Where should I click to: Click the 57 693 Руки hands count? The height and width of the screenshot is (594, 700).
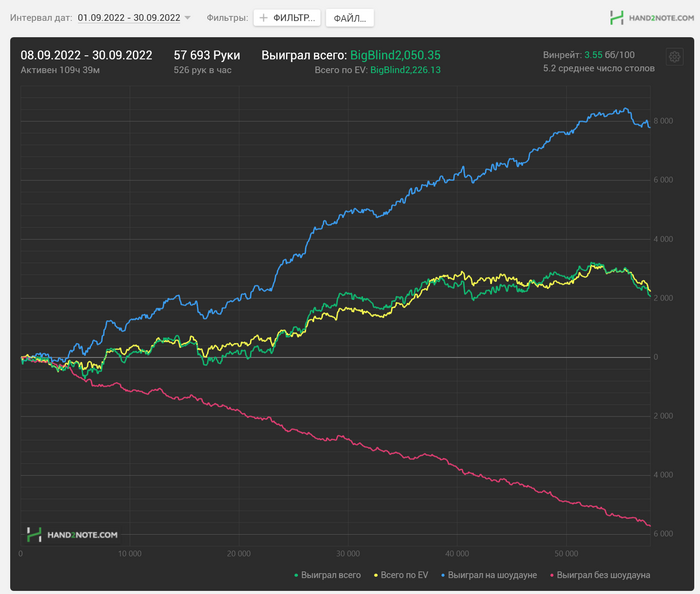coord(207,55)
